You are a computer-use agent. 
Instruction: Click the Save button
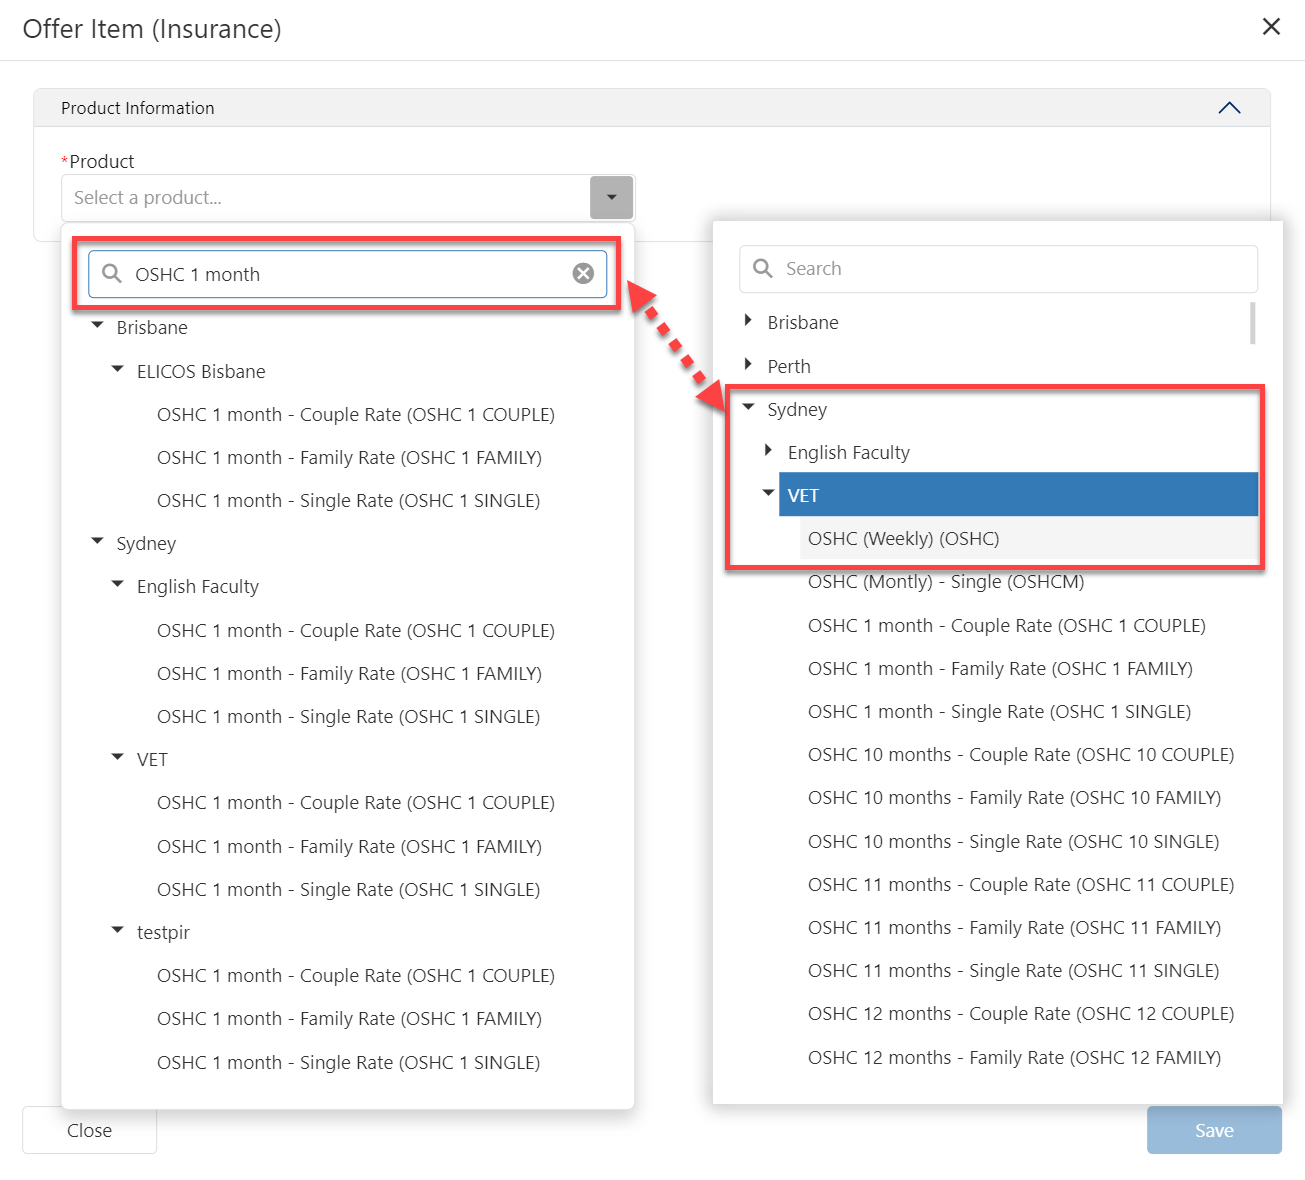(1214, 1130)
